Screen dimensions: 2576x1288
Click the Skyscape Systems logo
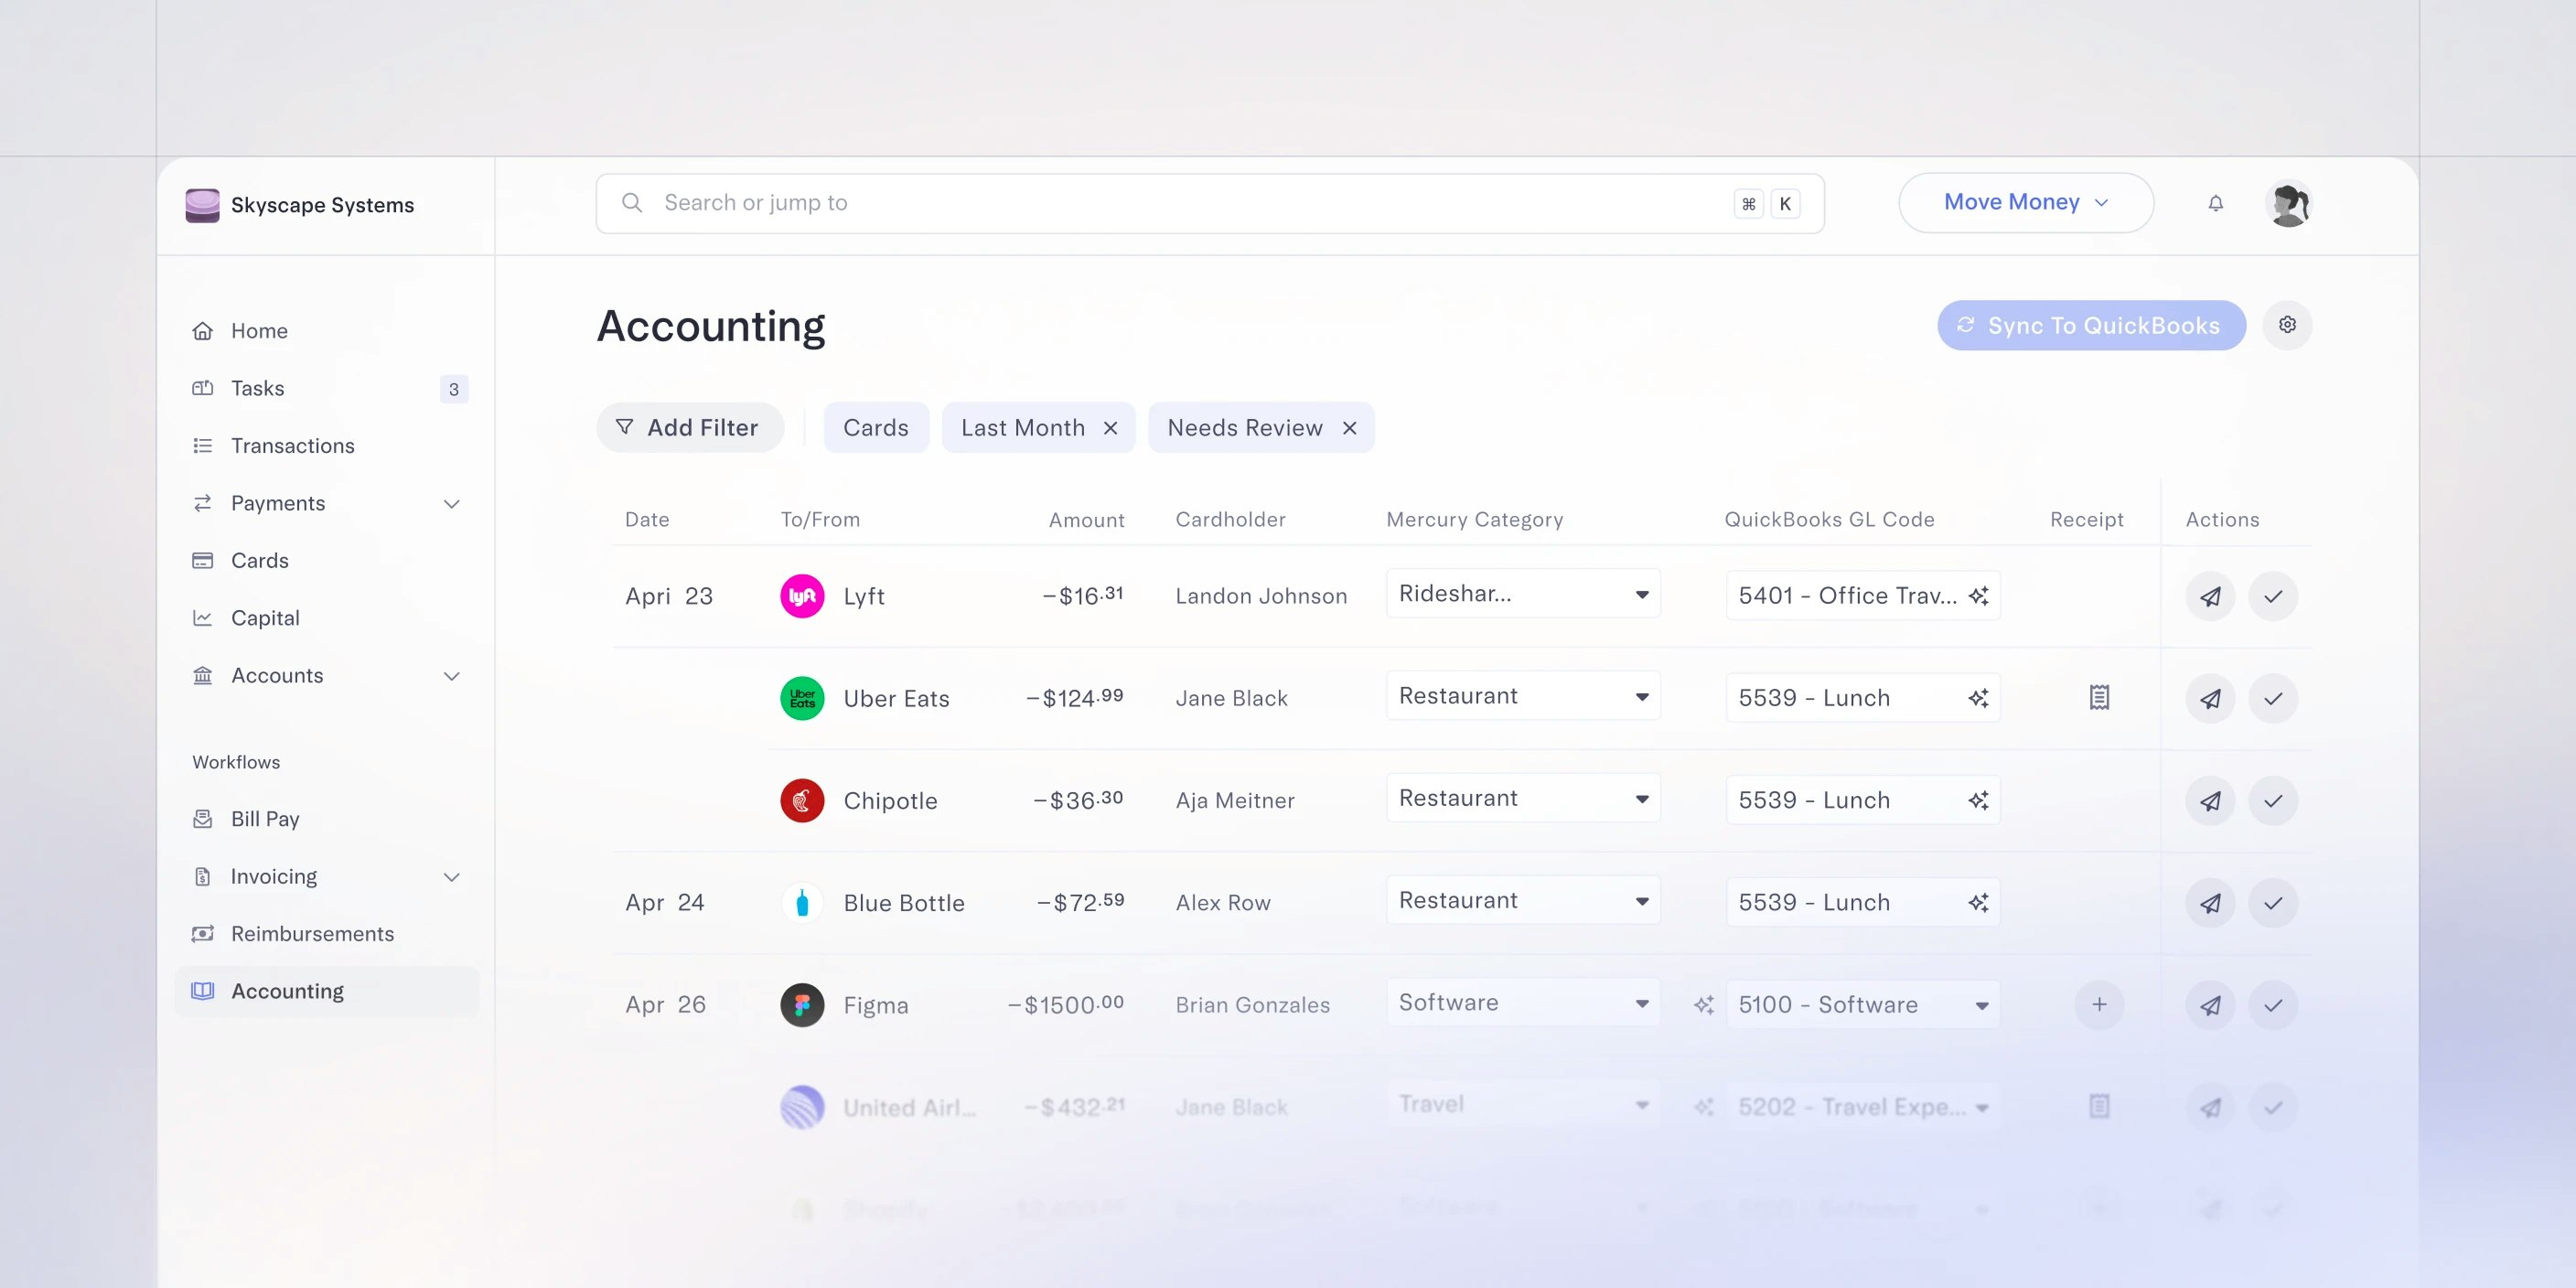click(202, 205)
